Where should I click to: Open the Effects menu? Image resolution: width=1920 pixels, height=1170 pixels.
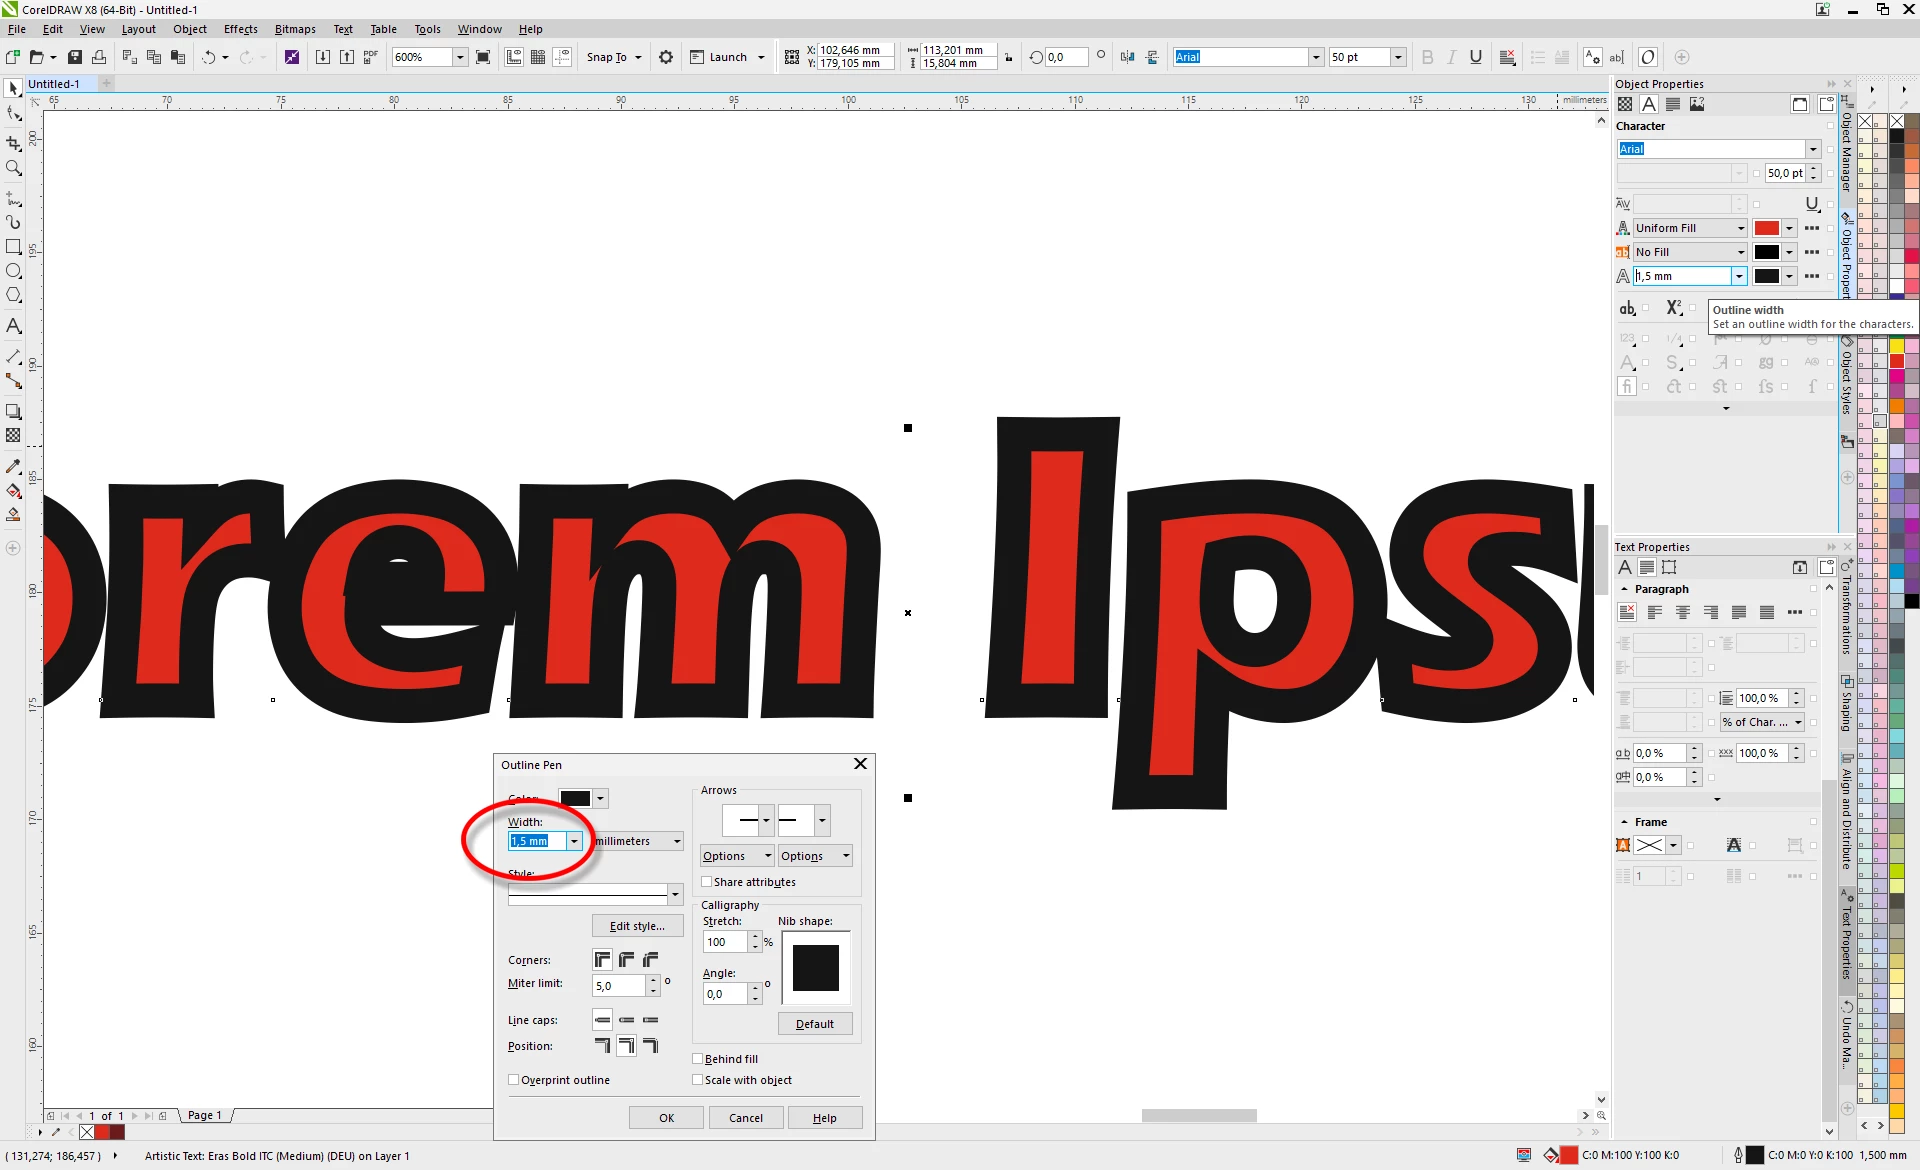tap(240, 29)
